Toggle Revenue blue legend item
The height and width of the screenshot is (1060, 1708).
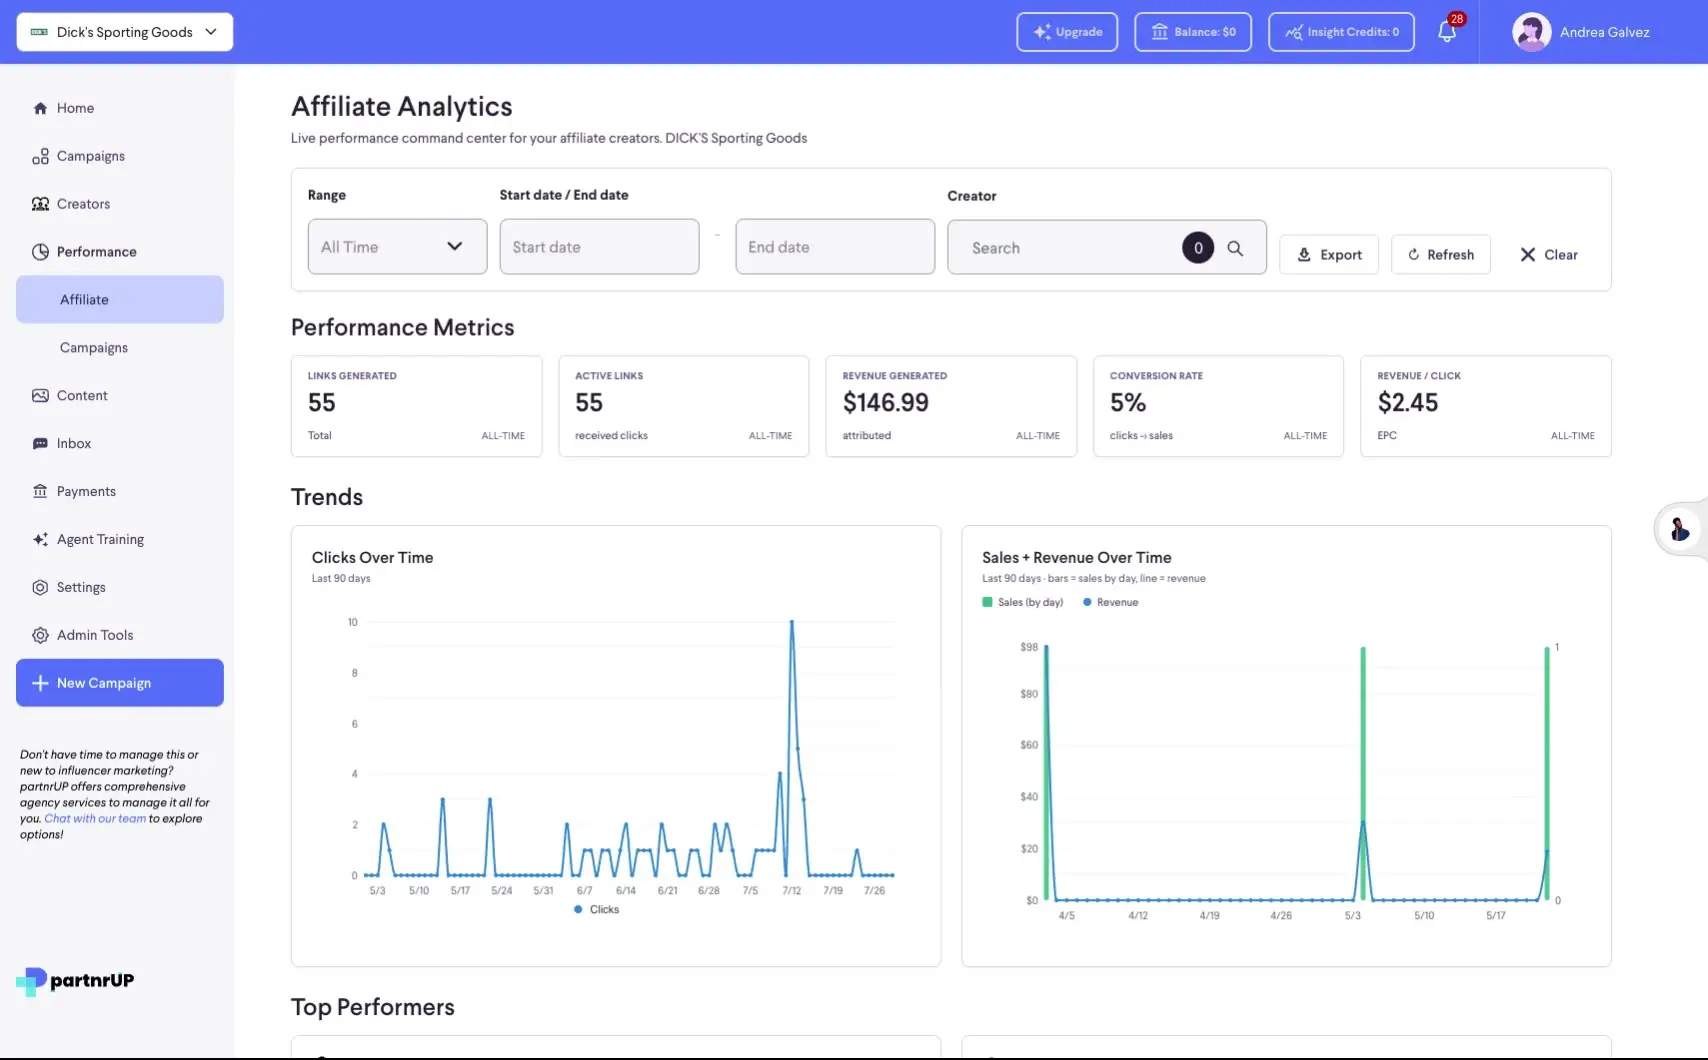tap(1111, 603)
